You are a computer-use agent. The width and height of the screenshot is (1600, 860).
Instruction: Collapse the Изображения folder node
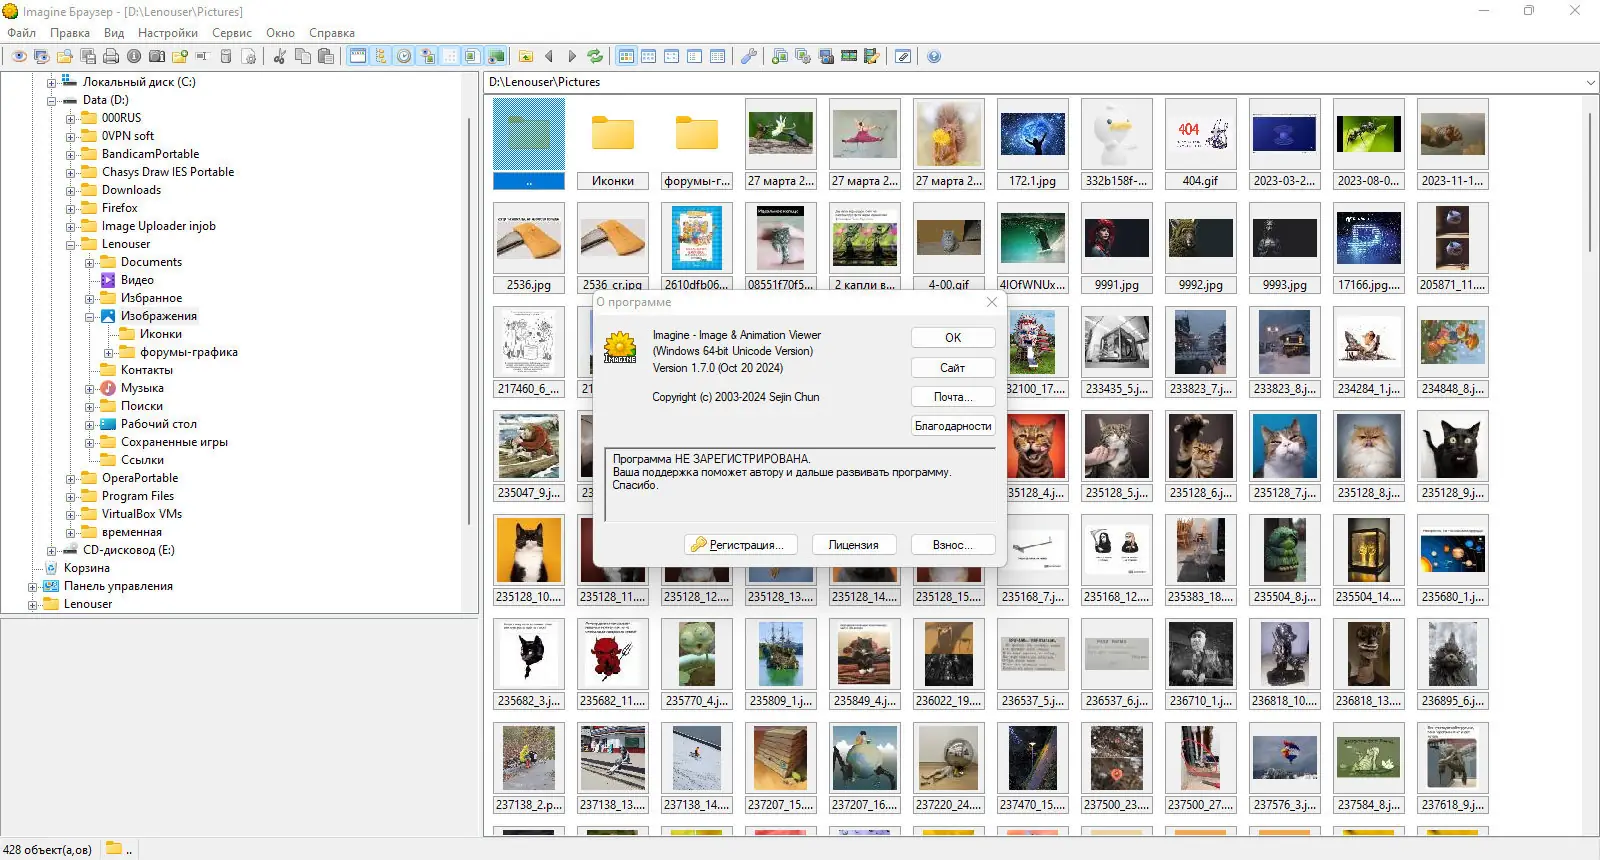[89, 317]
